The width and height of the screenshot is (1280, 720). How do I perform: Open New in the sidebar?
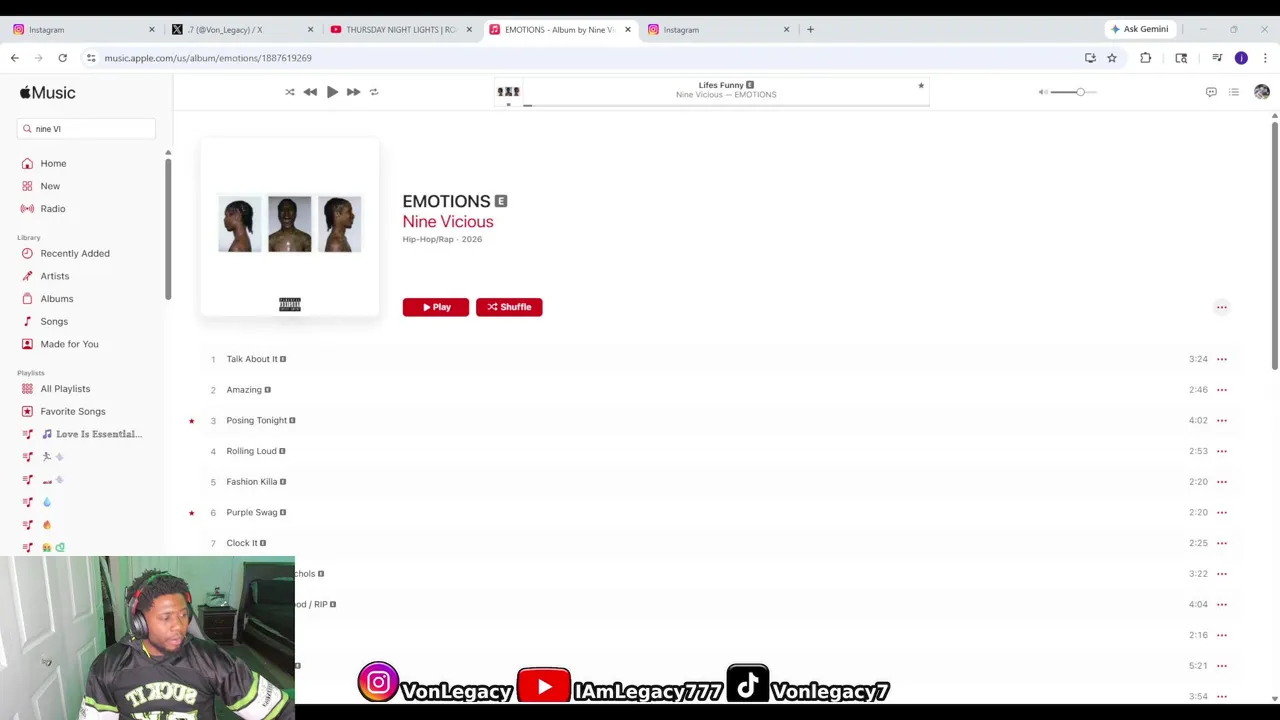point(50,186)
